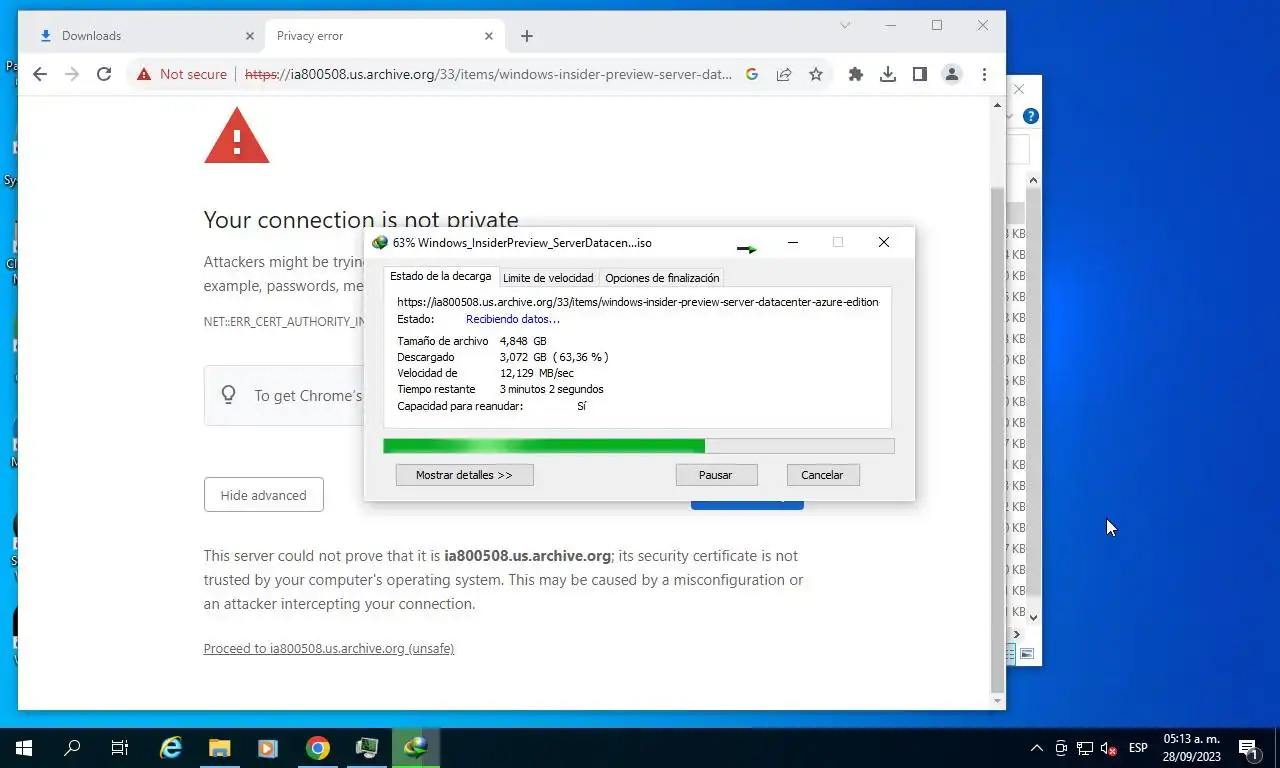Cancel the download with Cancelar

(822, 475)
